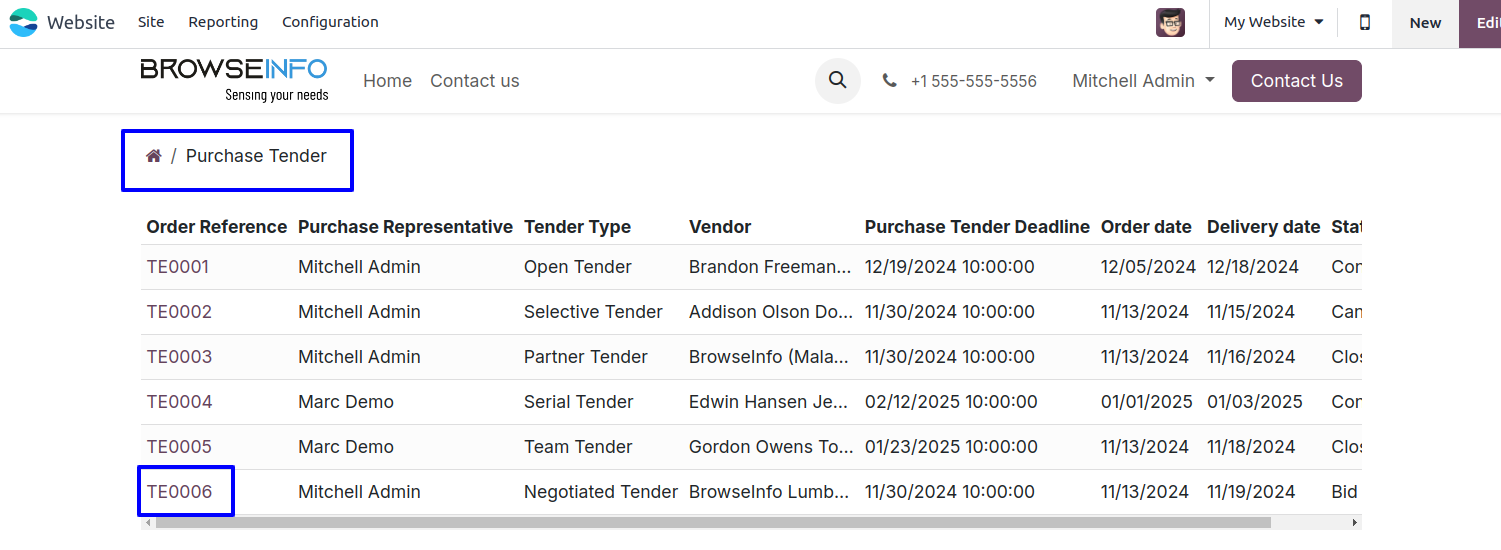Open the Site menu

151,22
